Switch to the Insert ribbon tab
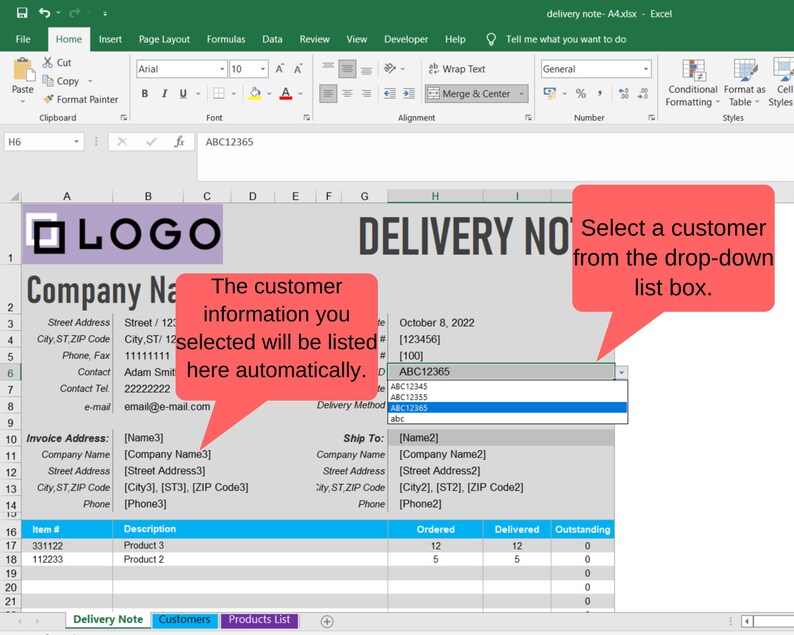This screenshot has height=635, width=794. click(110, 39)
